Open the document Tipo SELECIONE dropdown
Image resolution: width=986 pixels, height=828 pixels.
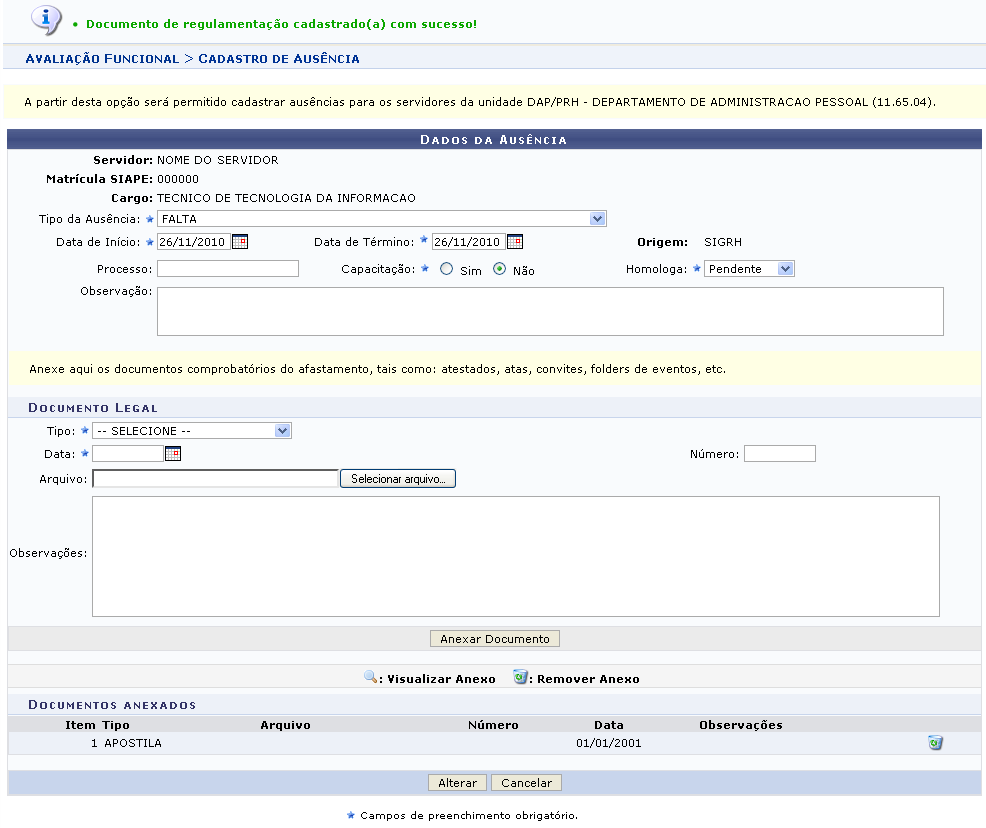(x=191, y=431)
